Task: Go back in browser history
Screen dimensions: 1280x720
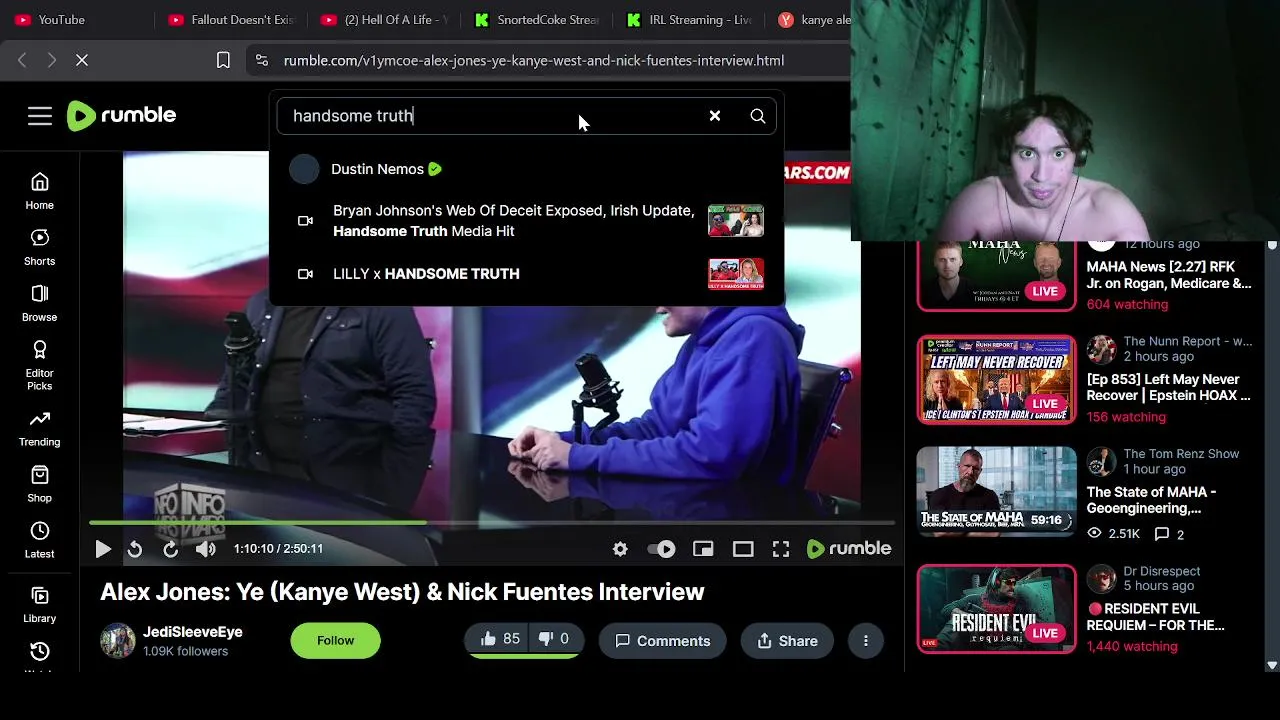Action: pos(22,61)
